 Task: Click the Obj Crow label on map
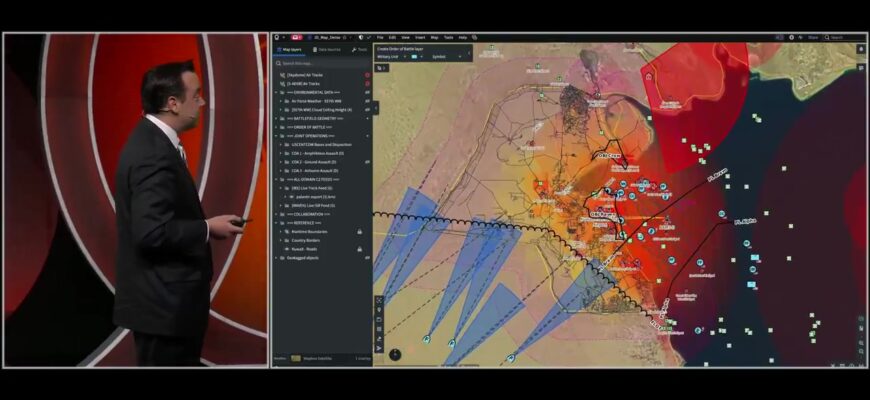[x=609, y=156]
